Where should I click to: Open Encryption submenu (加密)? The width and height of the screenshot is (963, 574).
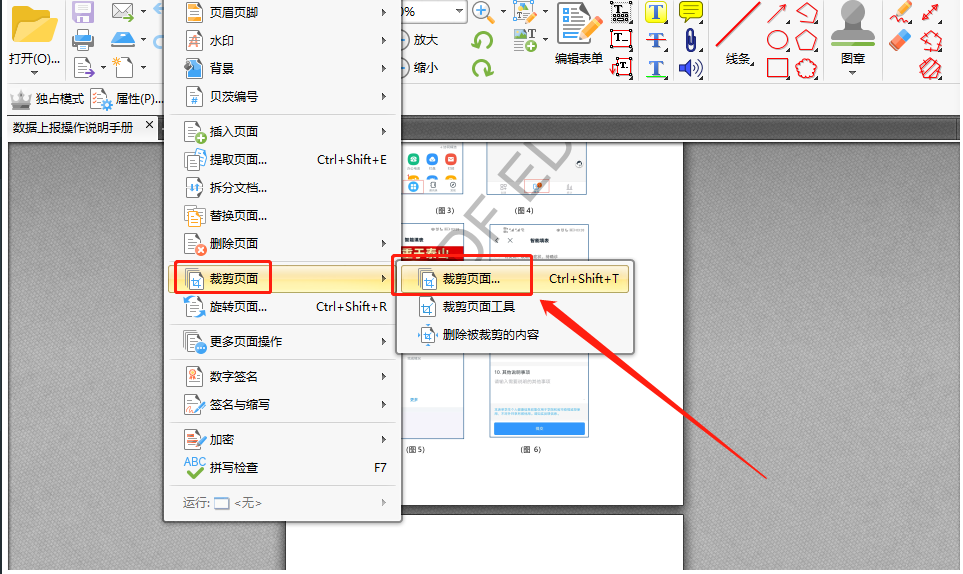pos(285,440)
